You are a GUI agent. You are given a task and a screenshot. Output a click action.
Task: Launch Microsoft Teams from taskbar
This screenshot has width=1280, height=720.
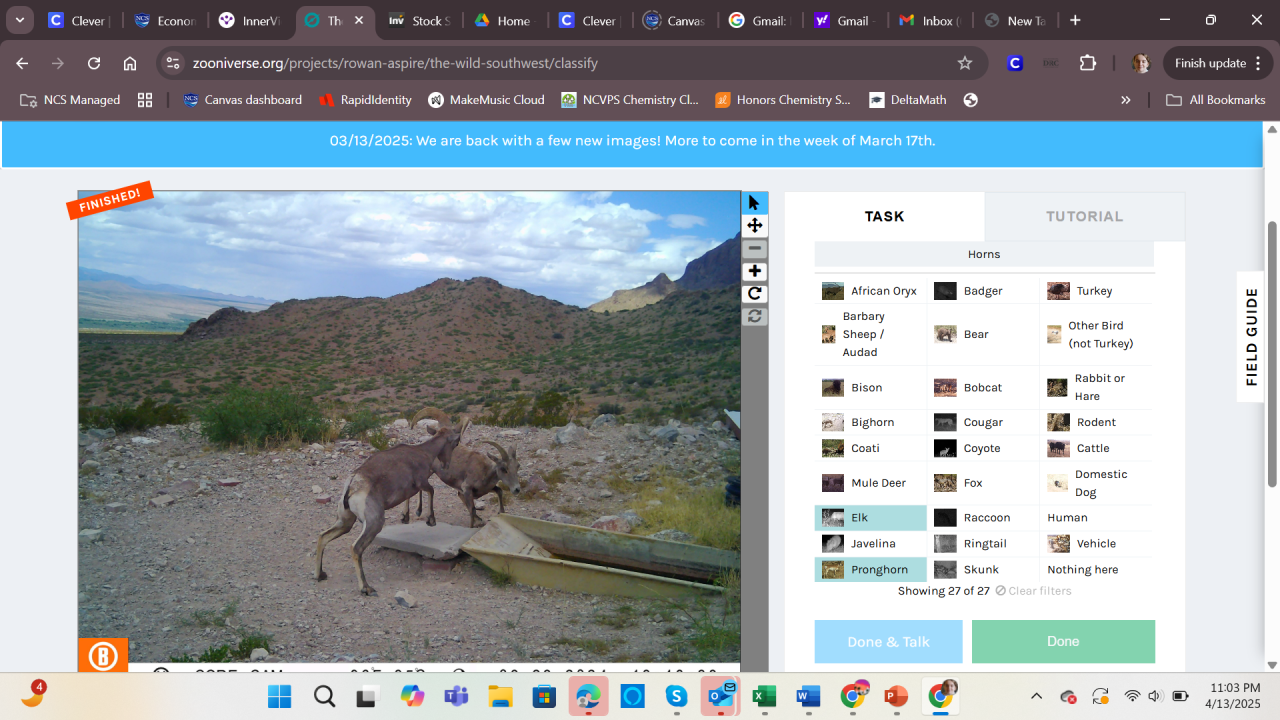click(456, 696)
